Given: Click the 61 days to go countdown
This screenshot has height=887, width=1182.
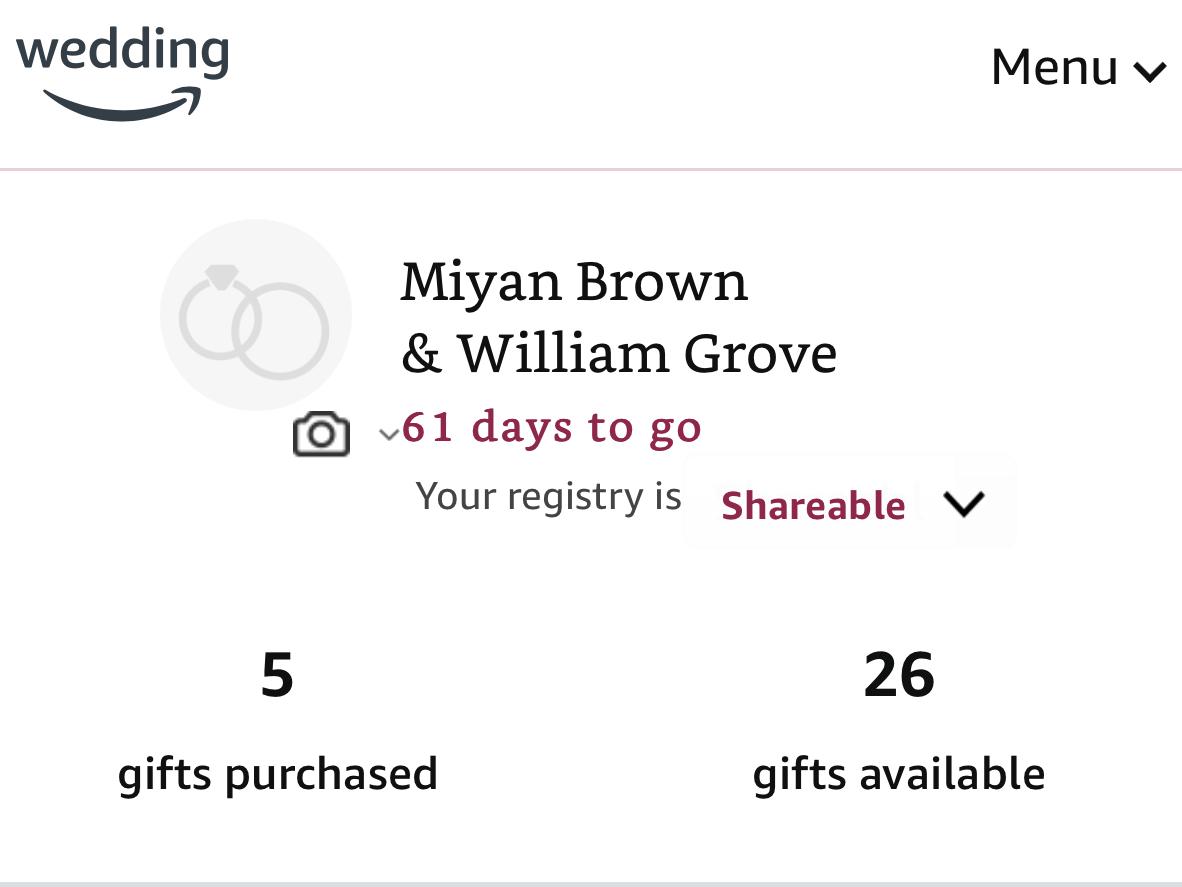Looking at the screenshot, I should [552, 427].
